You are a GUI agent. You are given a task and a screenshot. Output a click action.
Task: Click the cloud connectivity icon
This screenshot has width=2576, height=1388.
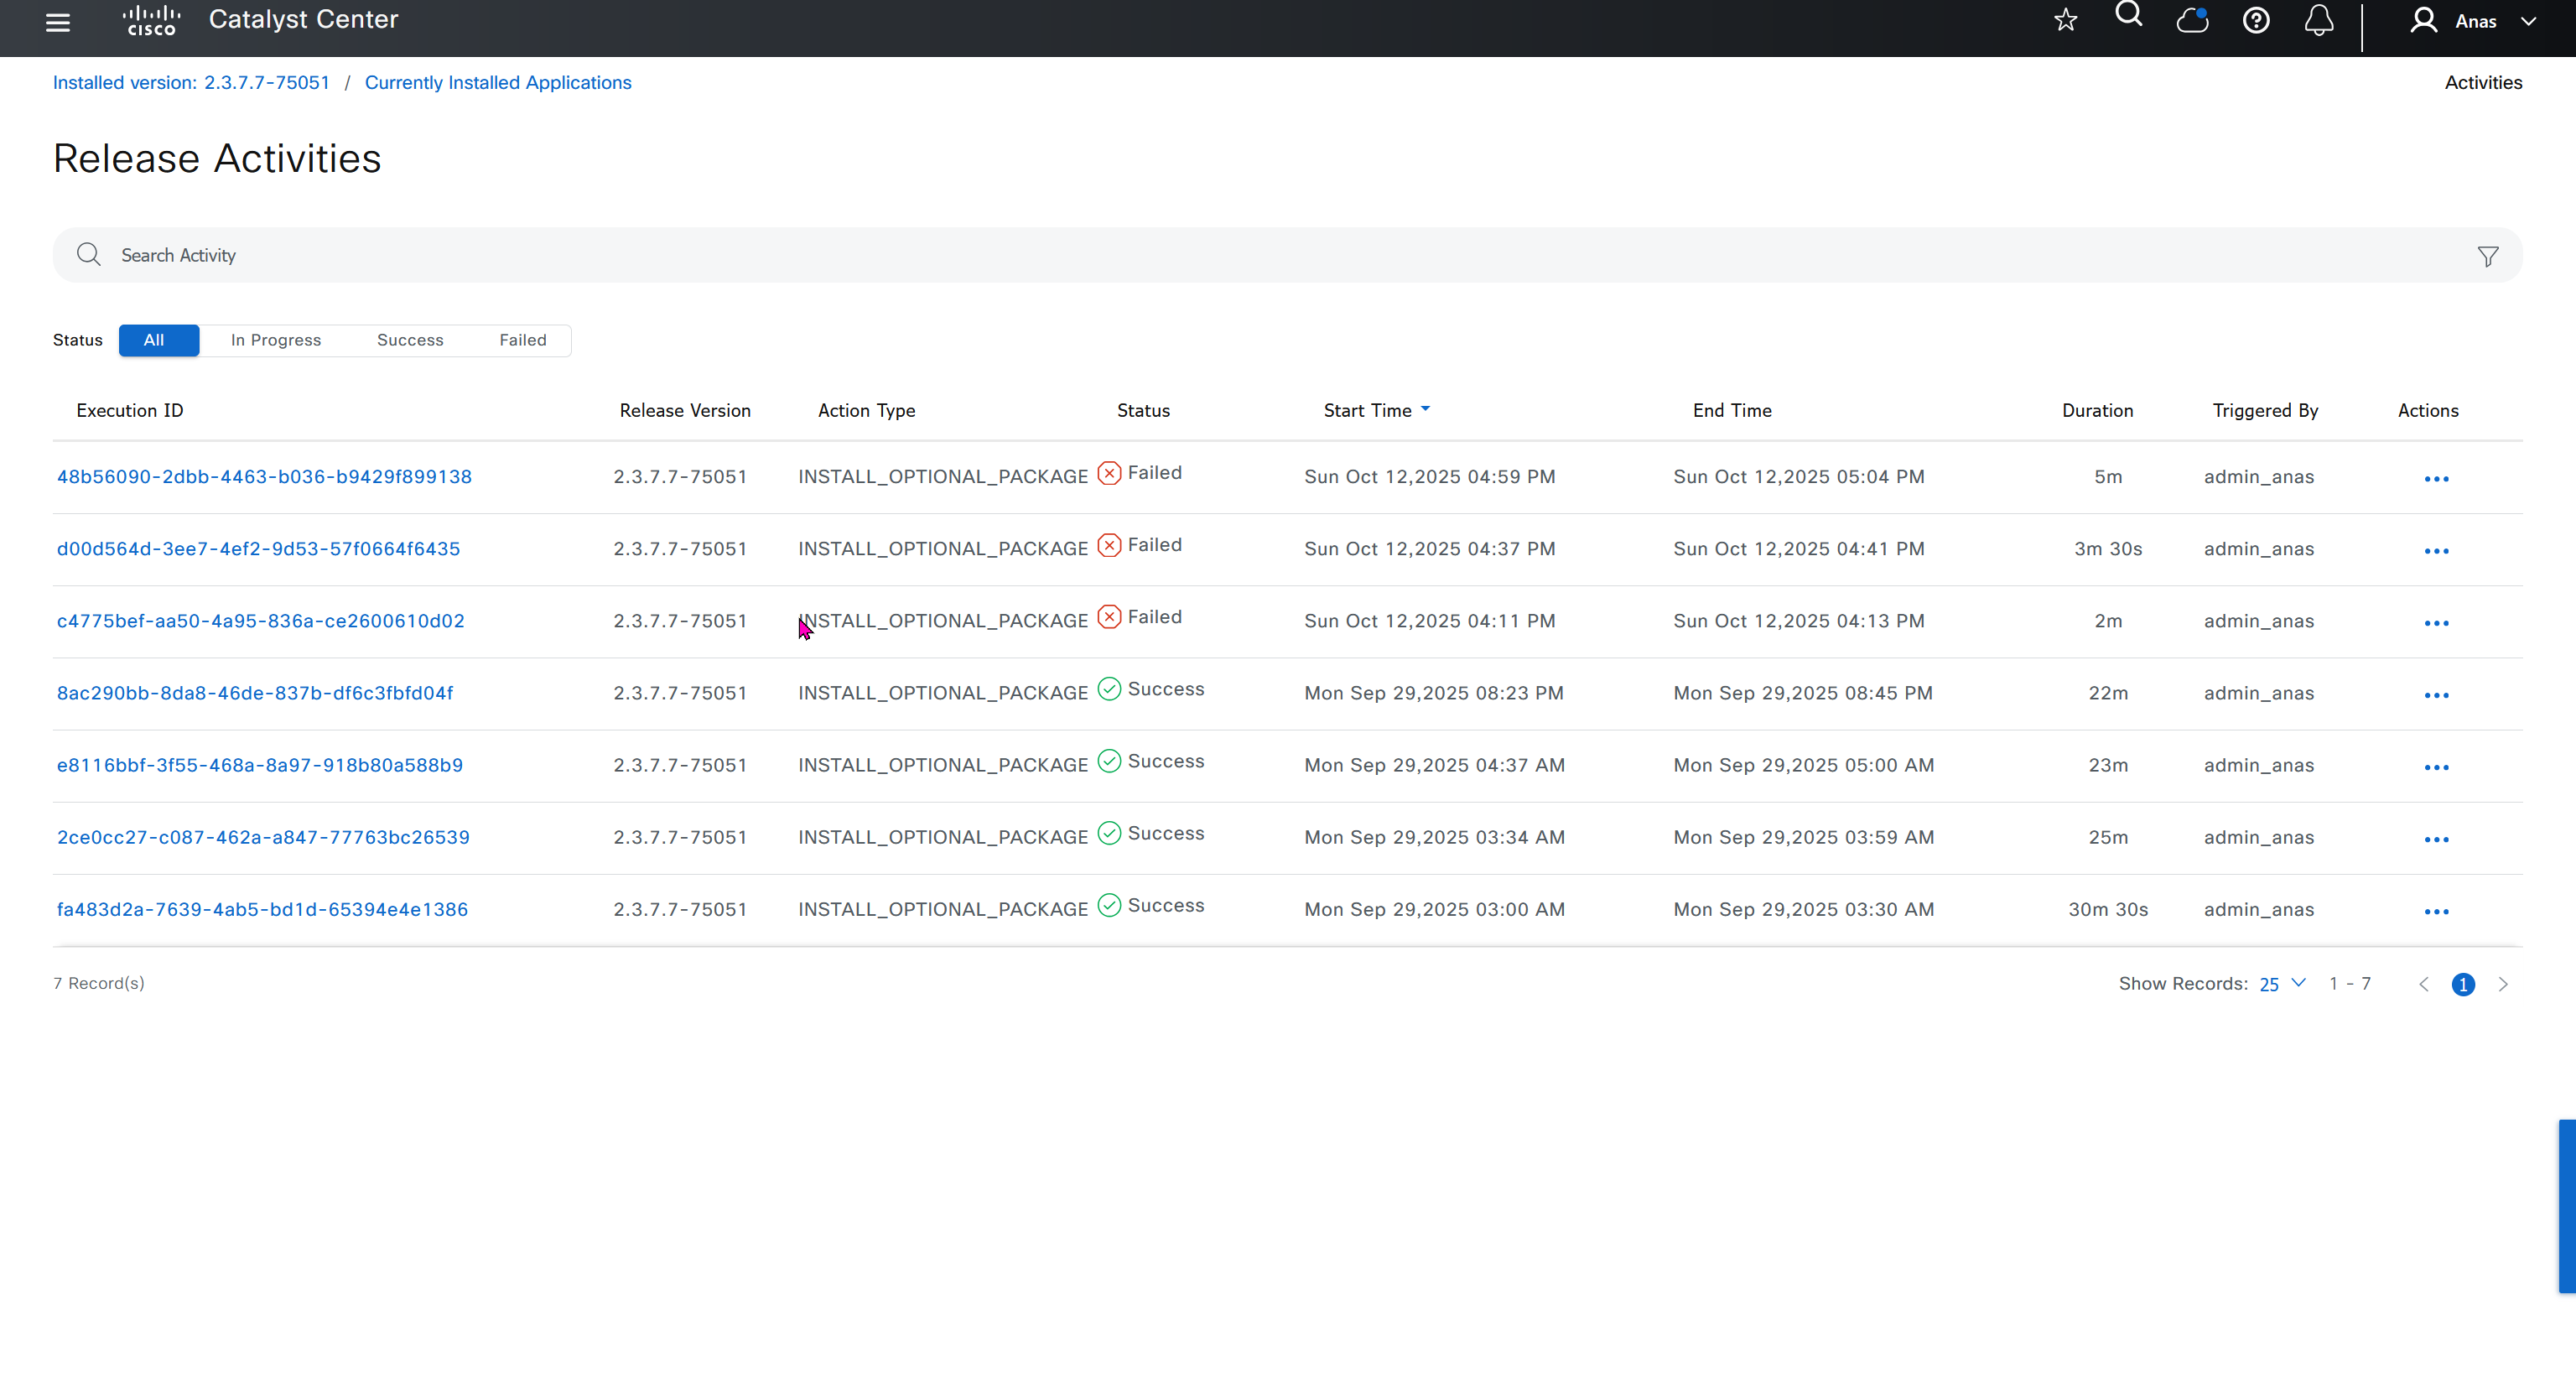click(x=2192, y=20)
